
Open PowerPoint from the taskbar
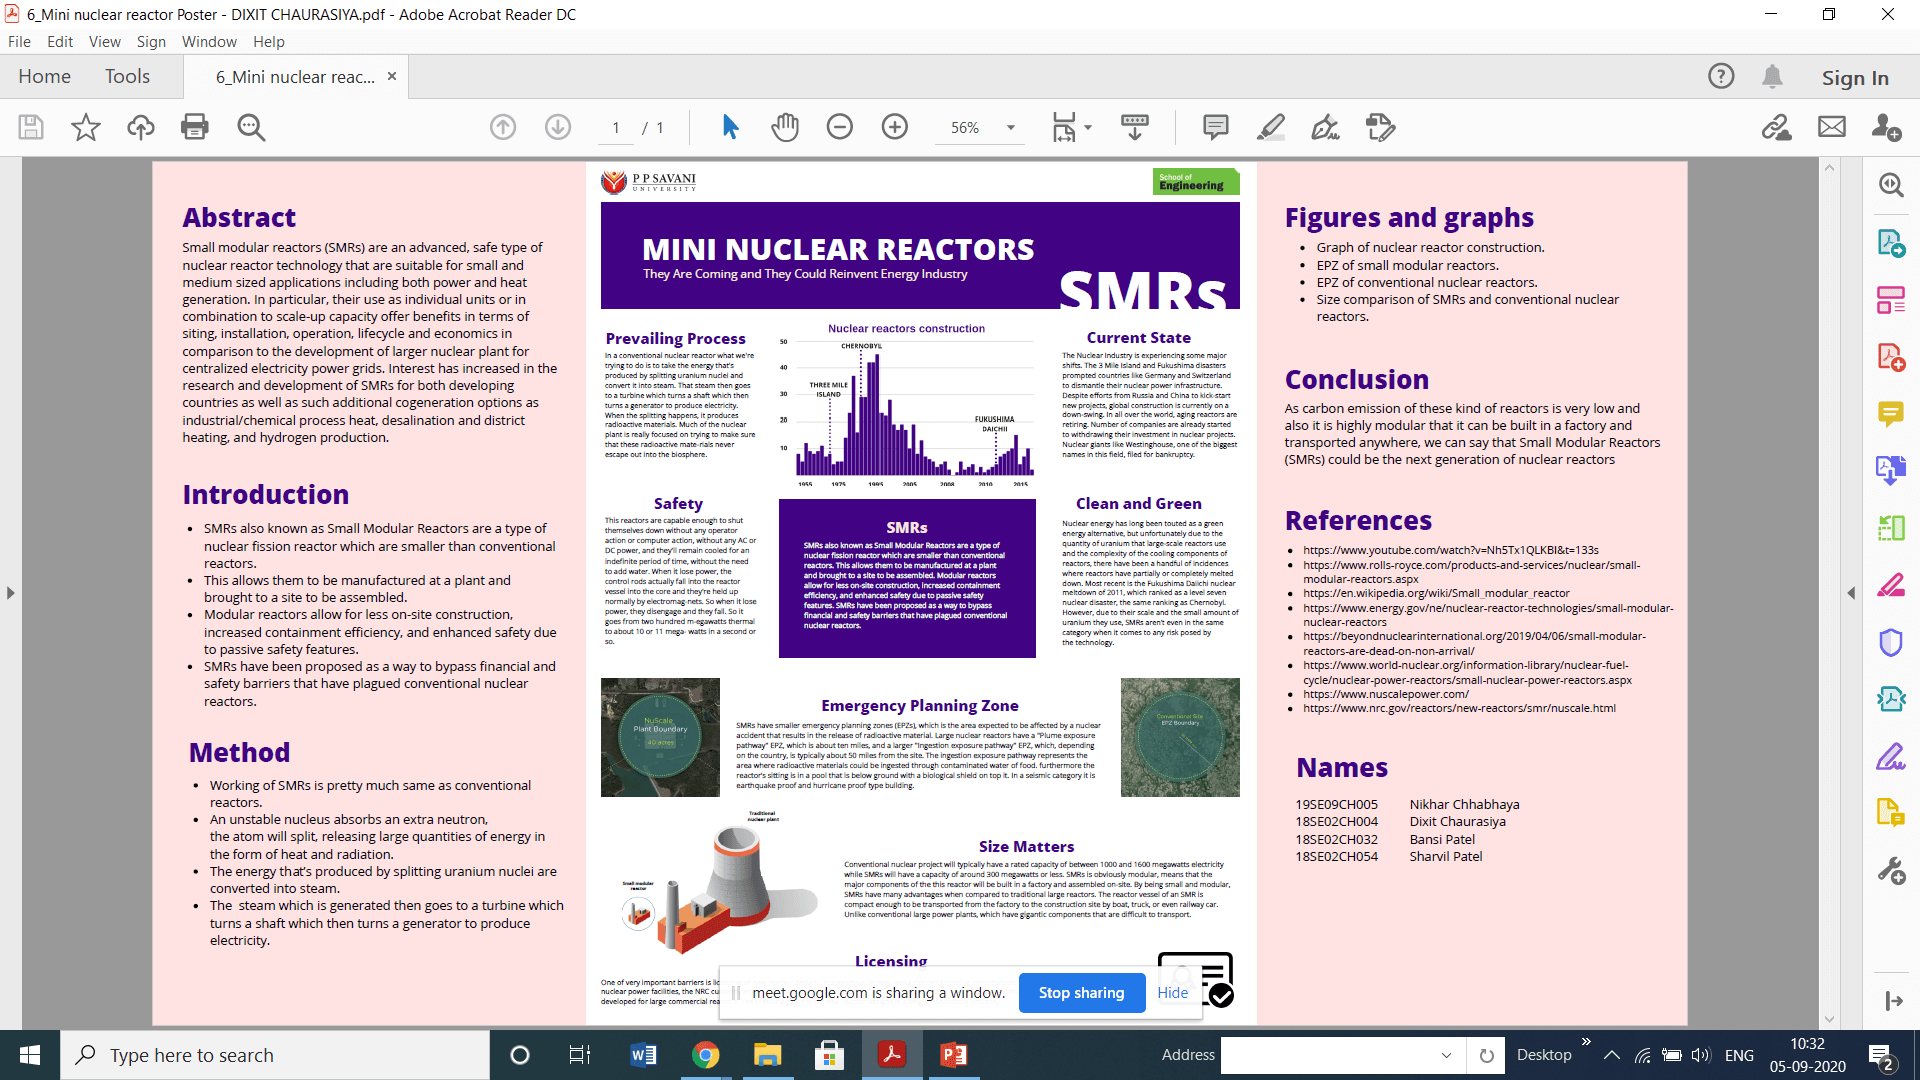[953, 1055]
